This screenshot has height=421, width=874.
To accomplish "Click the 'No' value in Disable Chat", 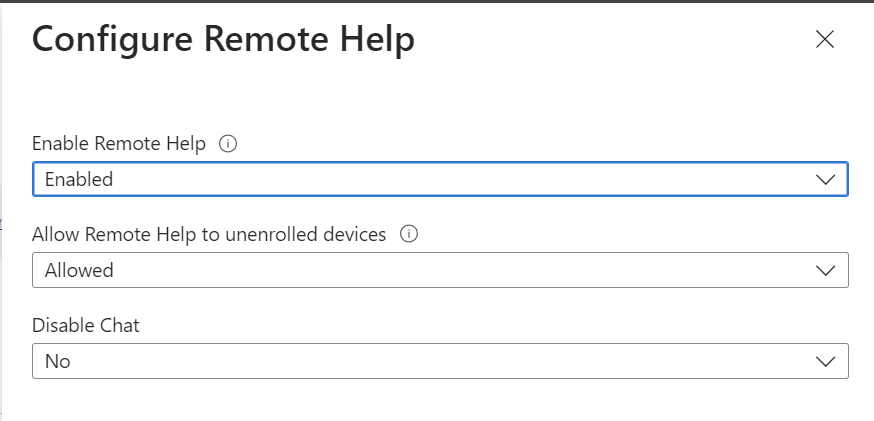I will [x=58, y=361].
